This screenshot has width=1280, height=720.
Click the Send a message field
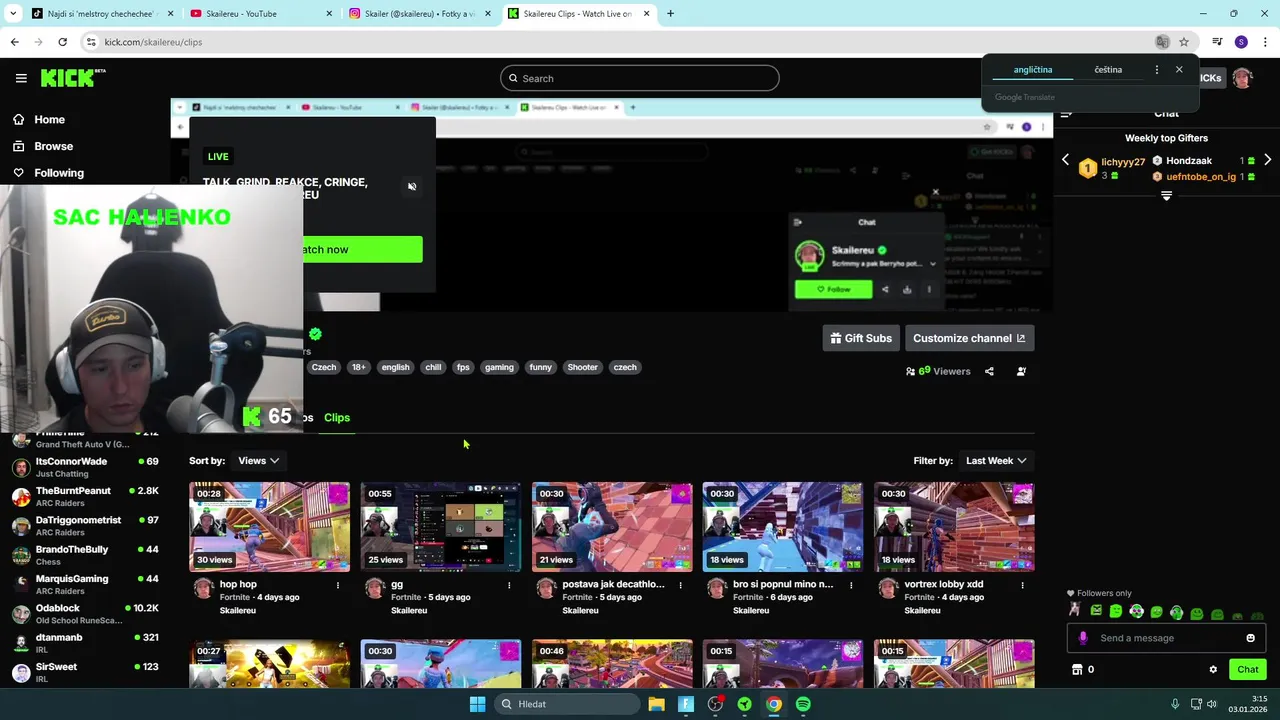tap(1165, 638)
